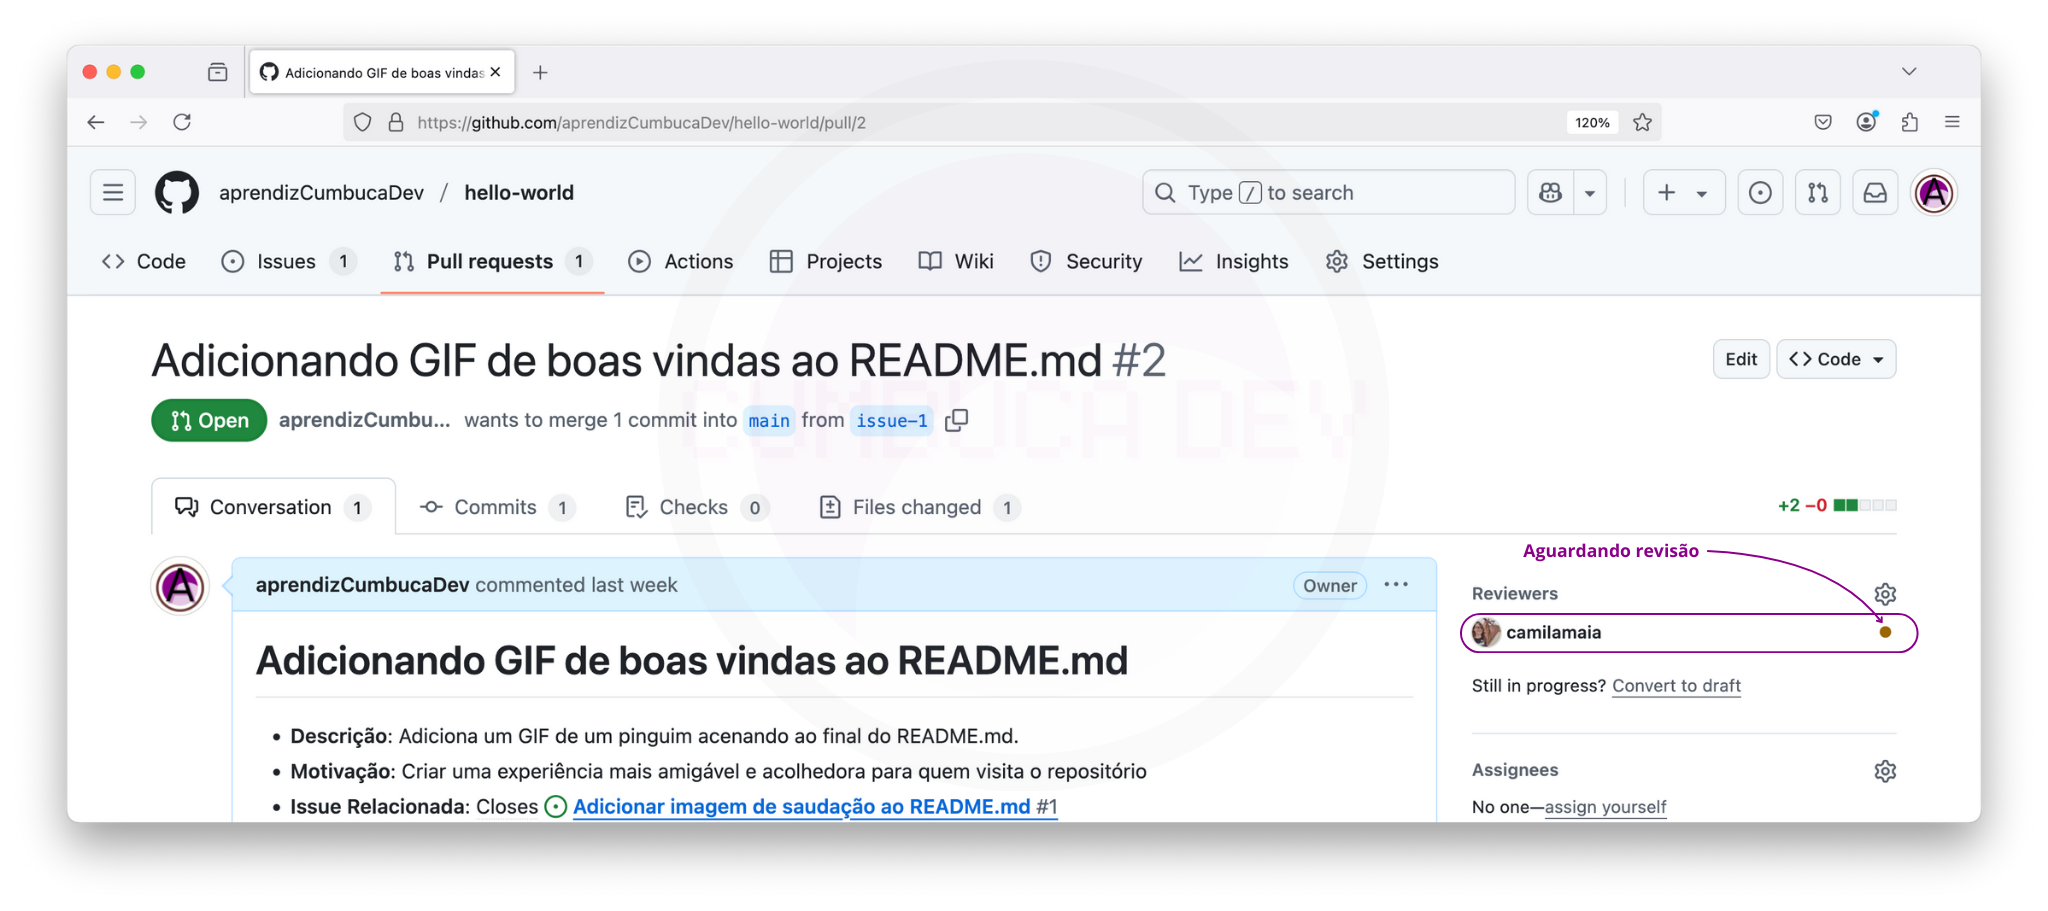Open the hamburger navigation menu
Image resolution: width=2048 pixels, height=911 pixels.
pyautogui.click(x=113, y=193)
